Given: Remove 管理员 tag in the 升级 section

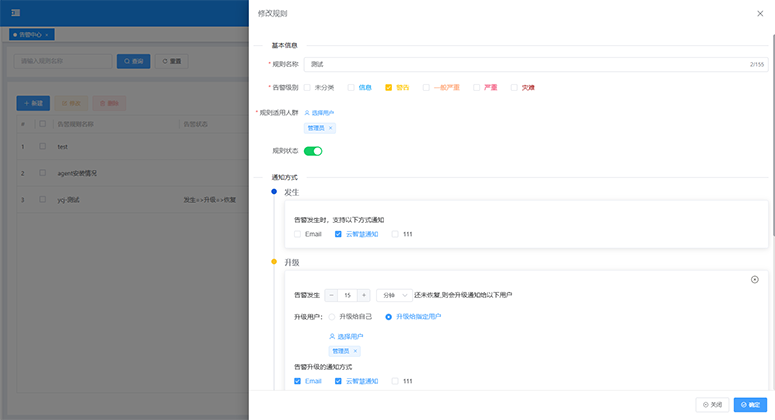Looking at the screenshot, I should pos(355,351).
